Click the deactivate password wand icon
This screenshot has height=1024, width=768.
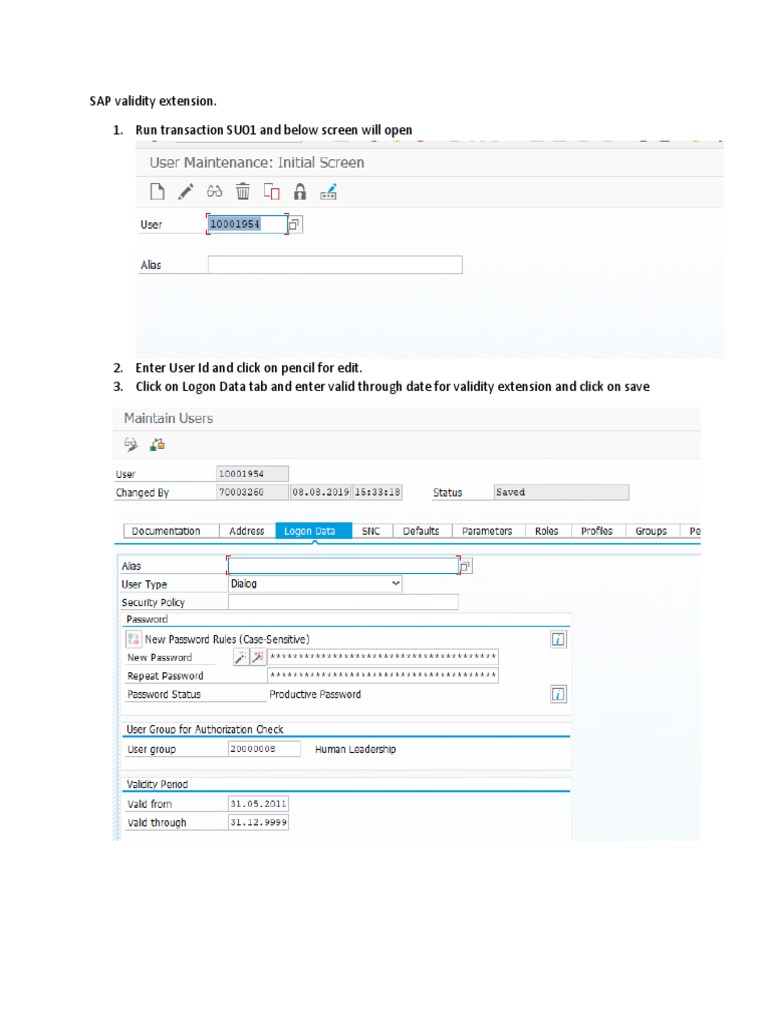click(258, 657)
